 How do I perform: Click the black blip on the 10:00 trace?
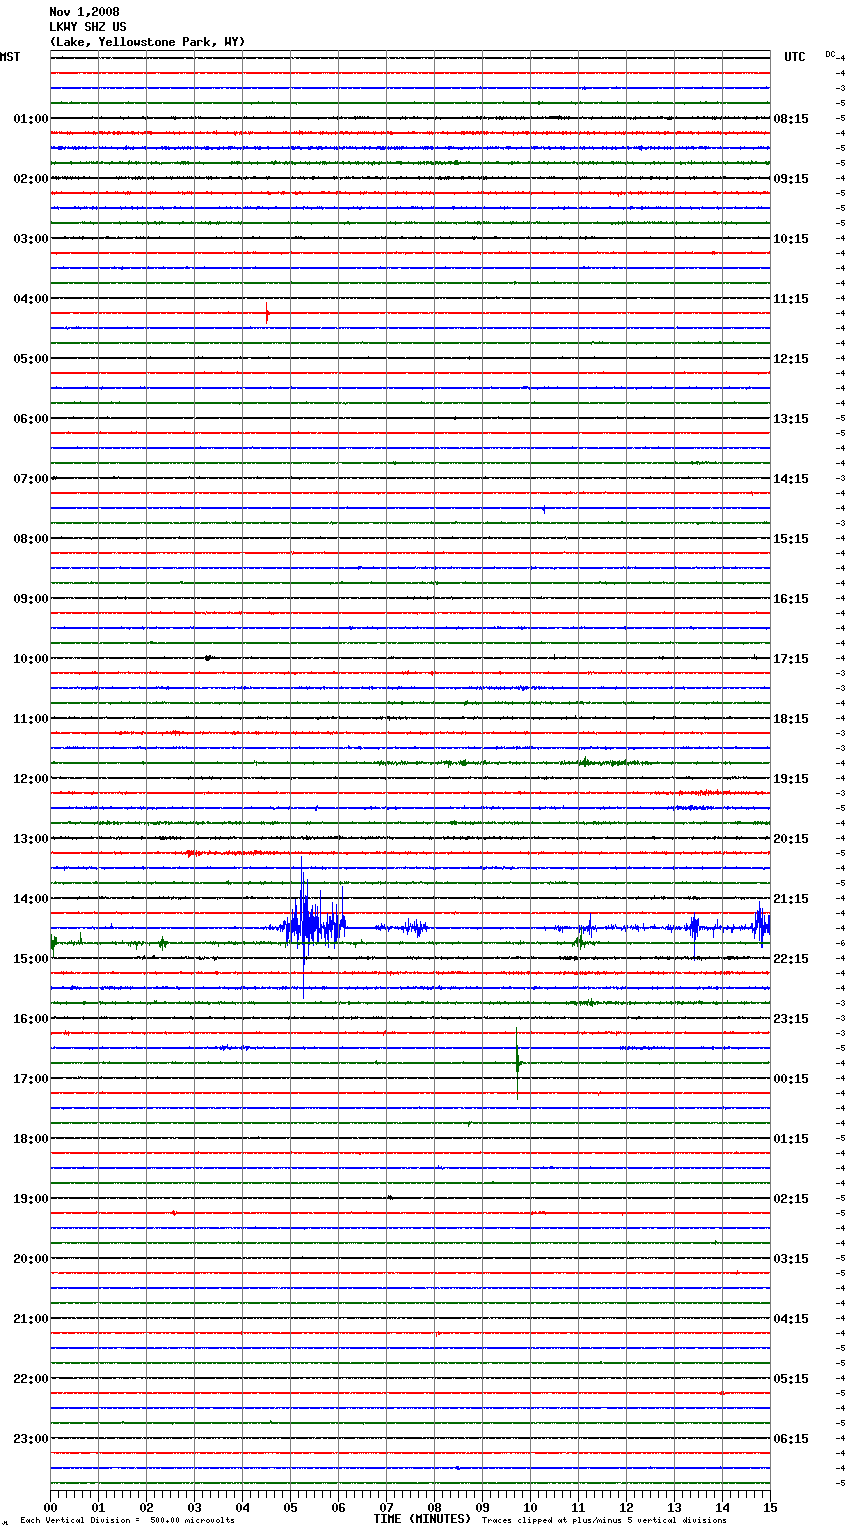point(207,658)
